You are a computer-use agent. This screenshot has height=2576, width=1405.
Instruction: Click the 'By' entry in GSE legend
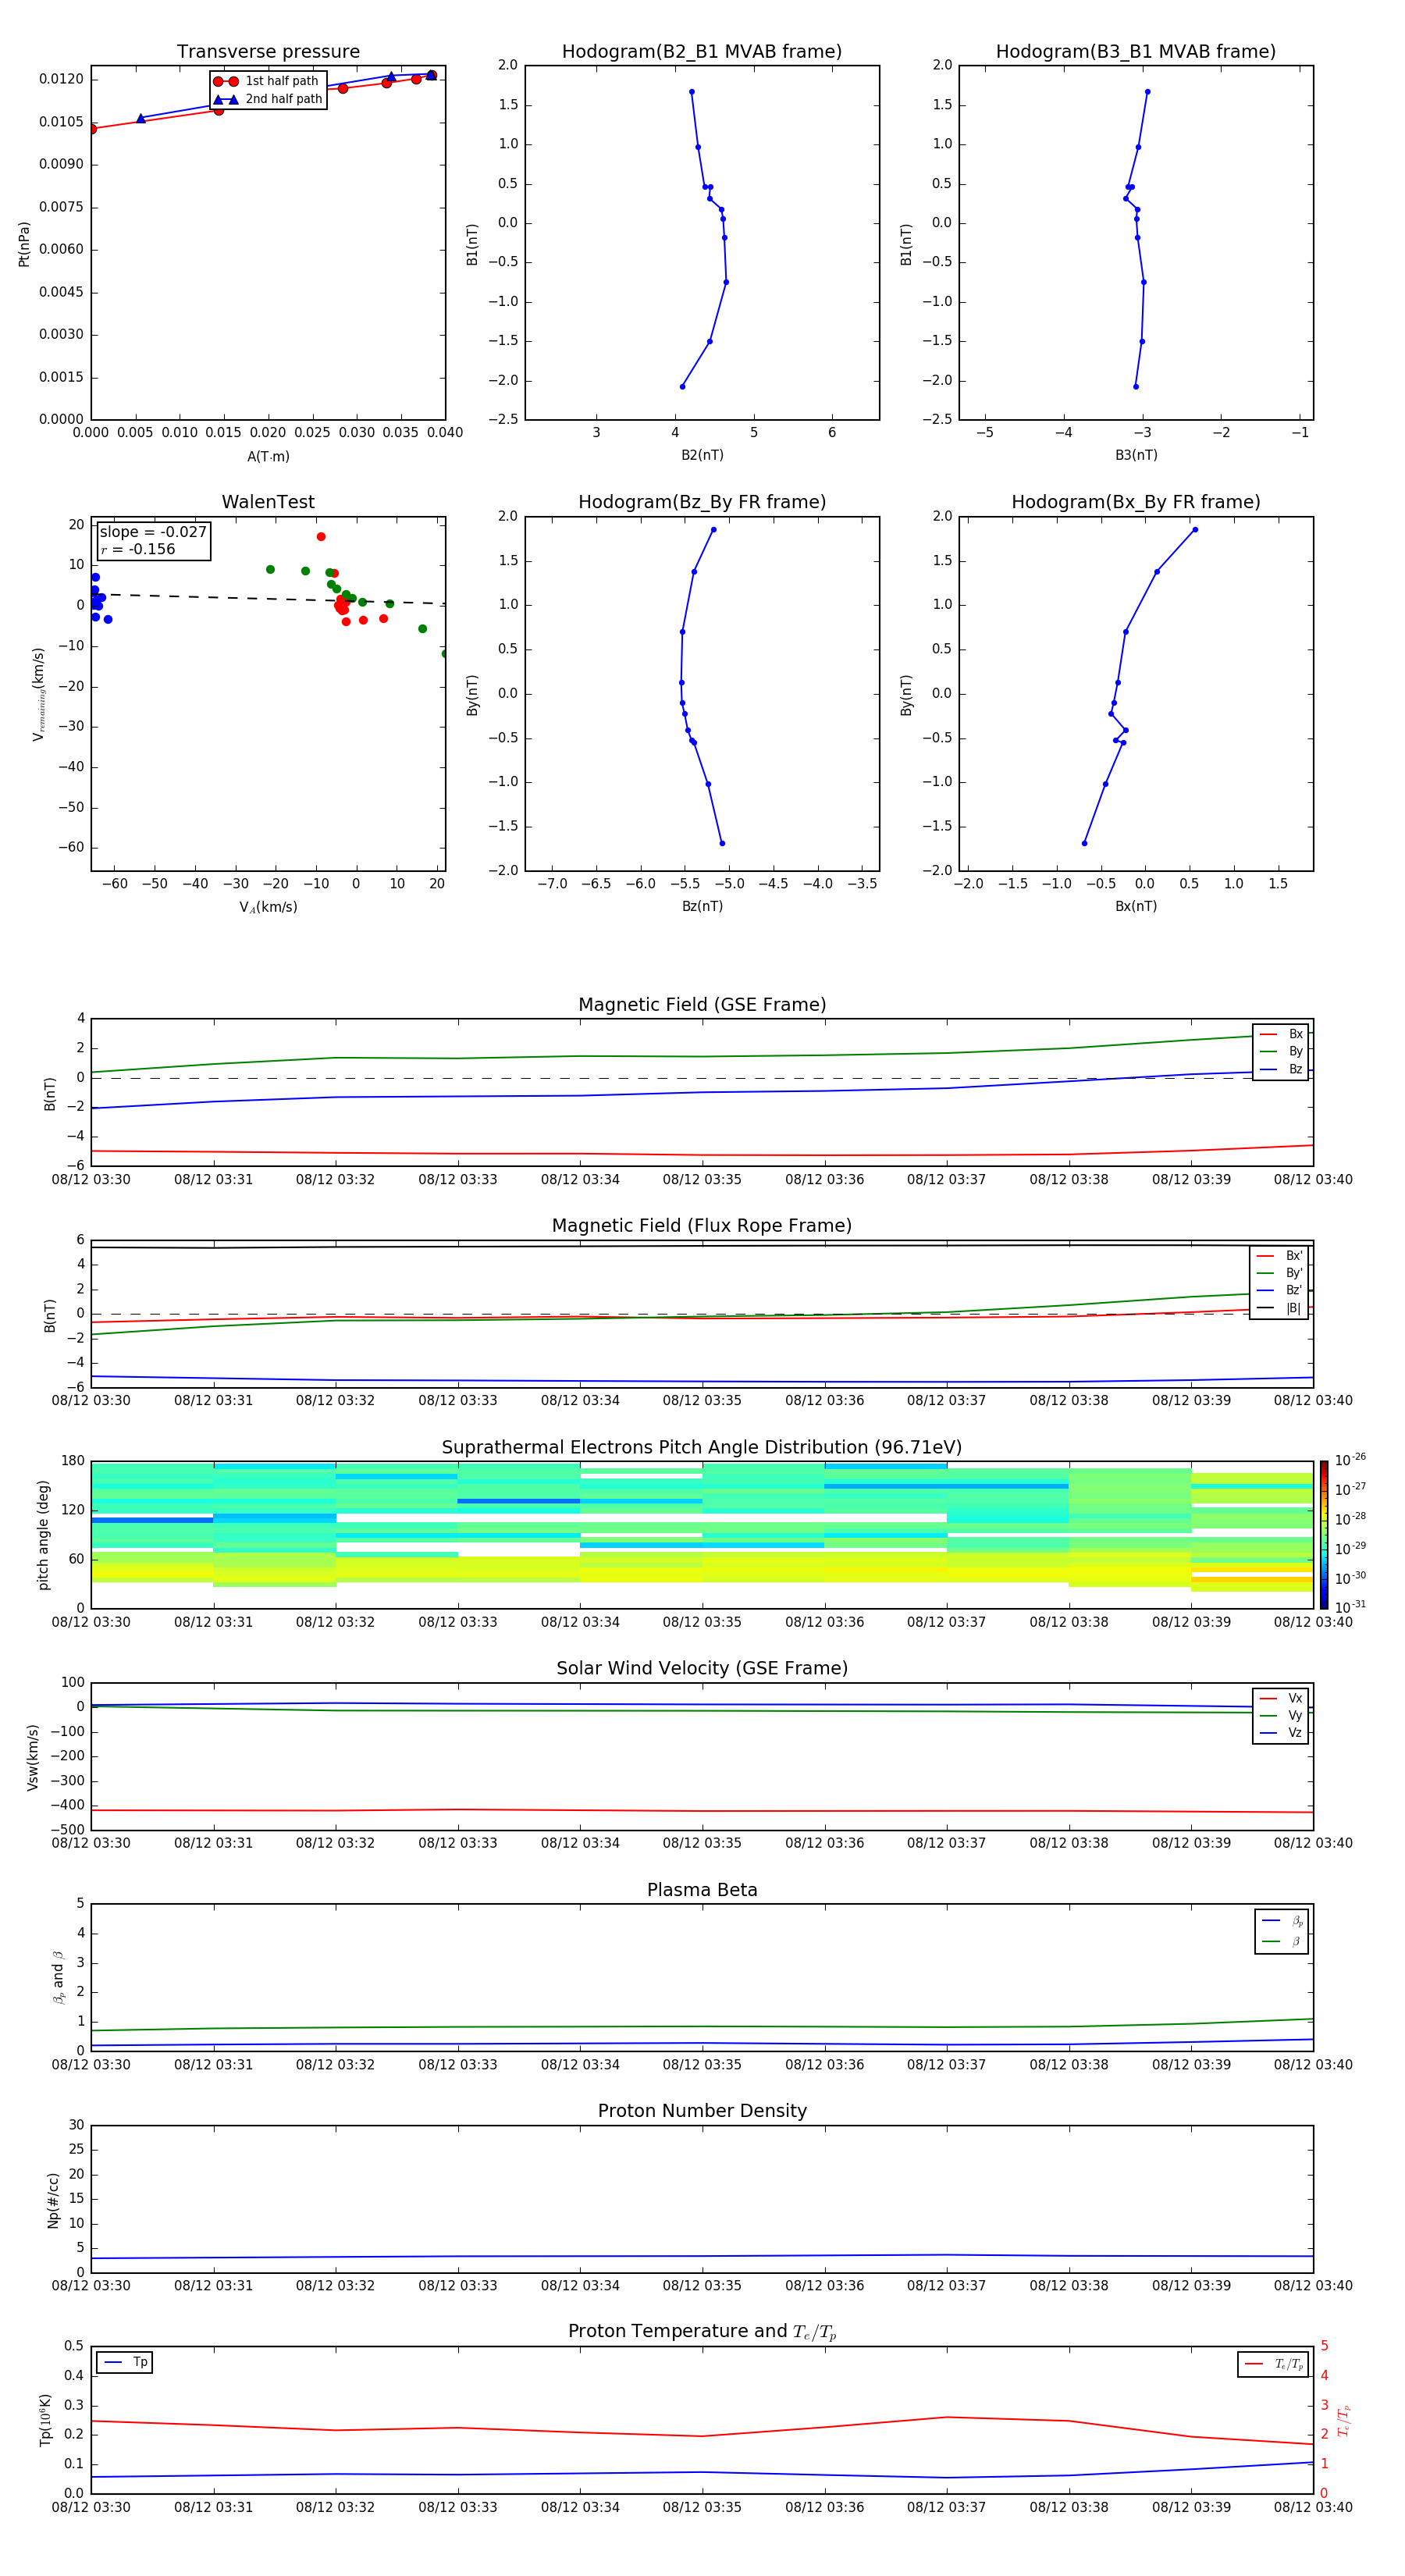1281,1052
